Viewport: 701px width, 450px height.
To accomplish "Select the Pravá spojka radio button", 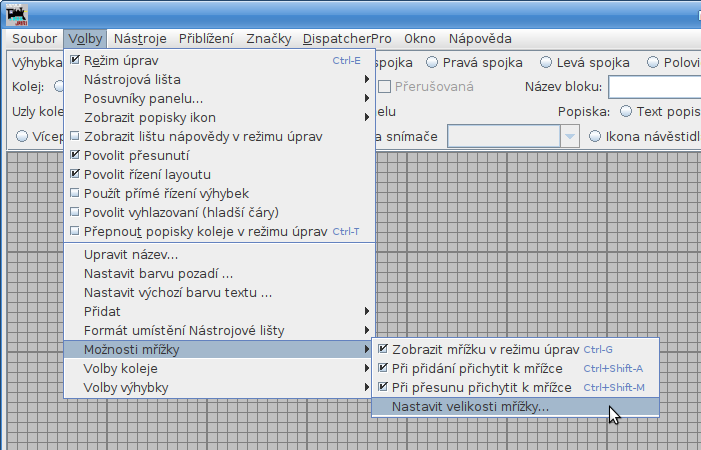I will 433,62.
